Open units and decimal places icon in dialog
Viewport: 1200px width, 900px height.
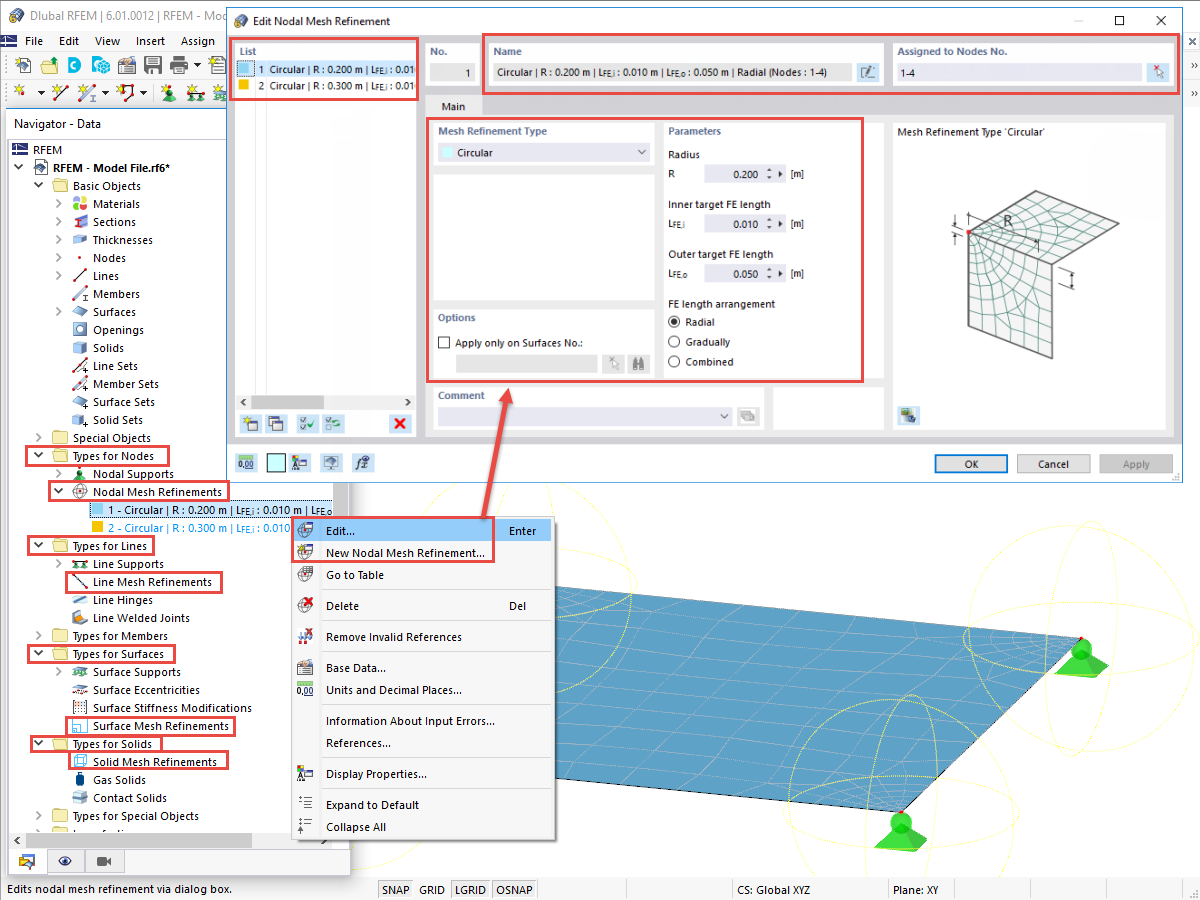click(246, 463)
